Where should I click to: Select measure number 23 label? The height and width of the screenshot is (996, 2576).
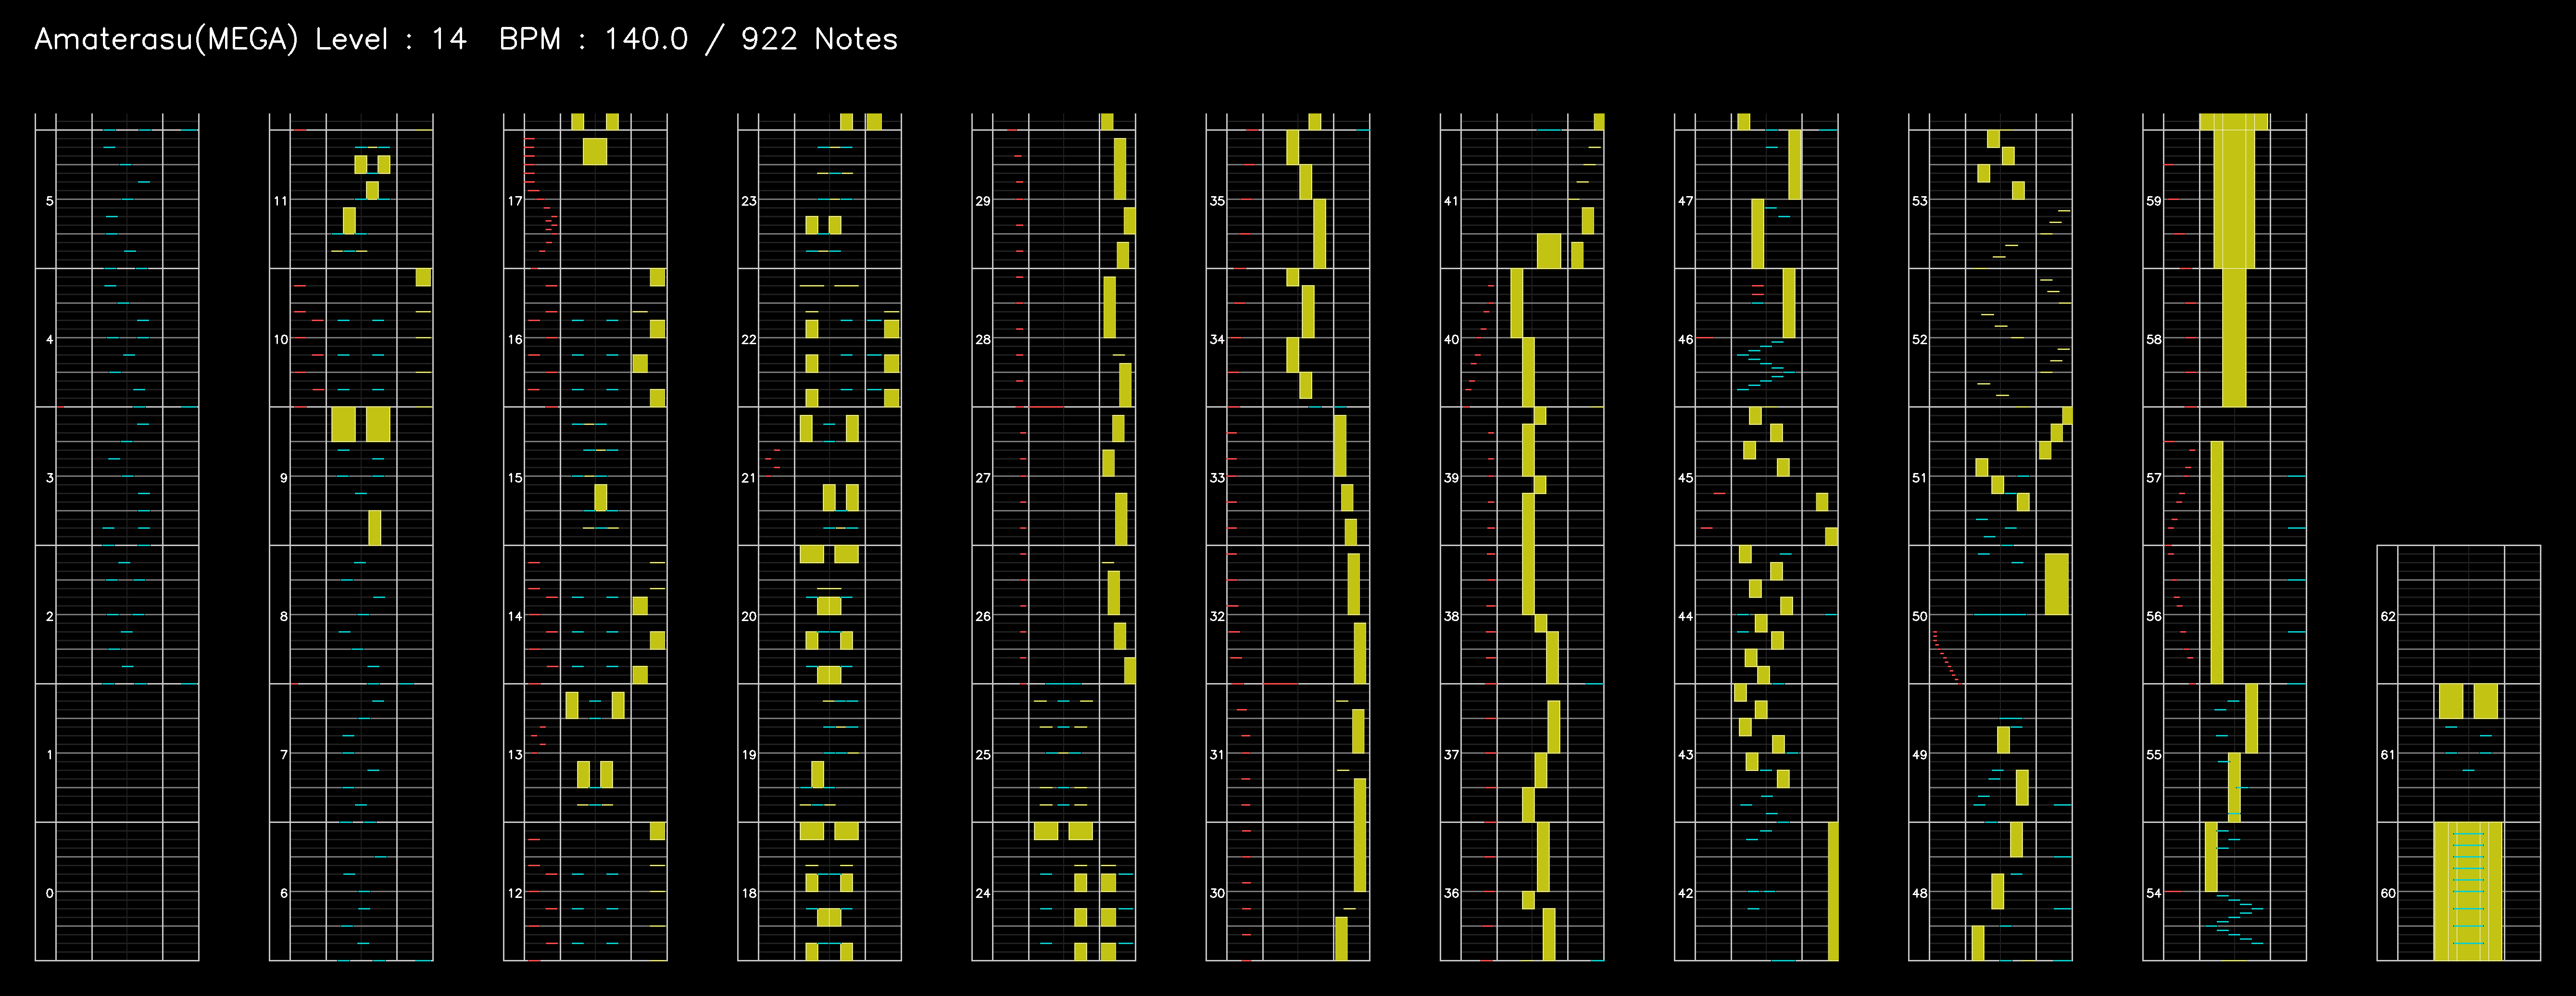pos(749,201)
